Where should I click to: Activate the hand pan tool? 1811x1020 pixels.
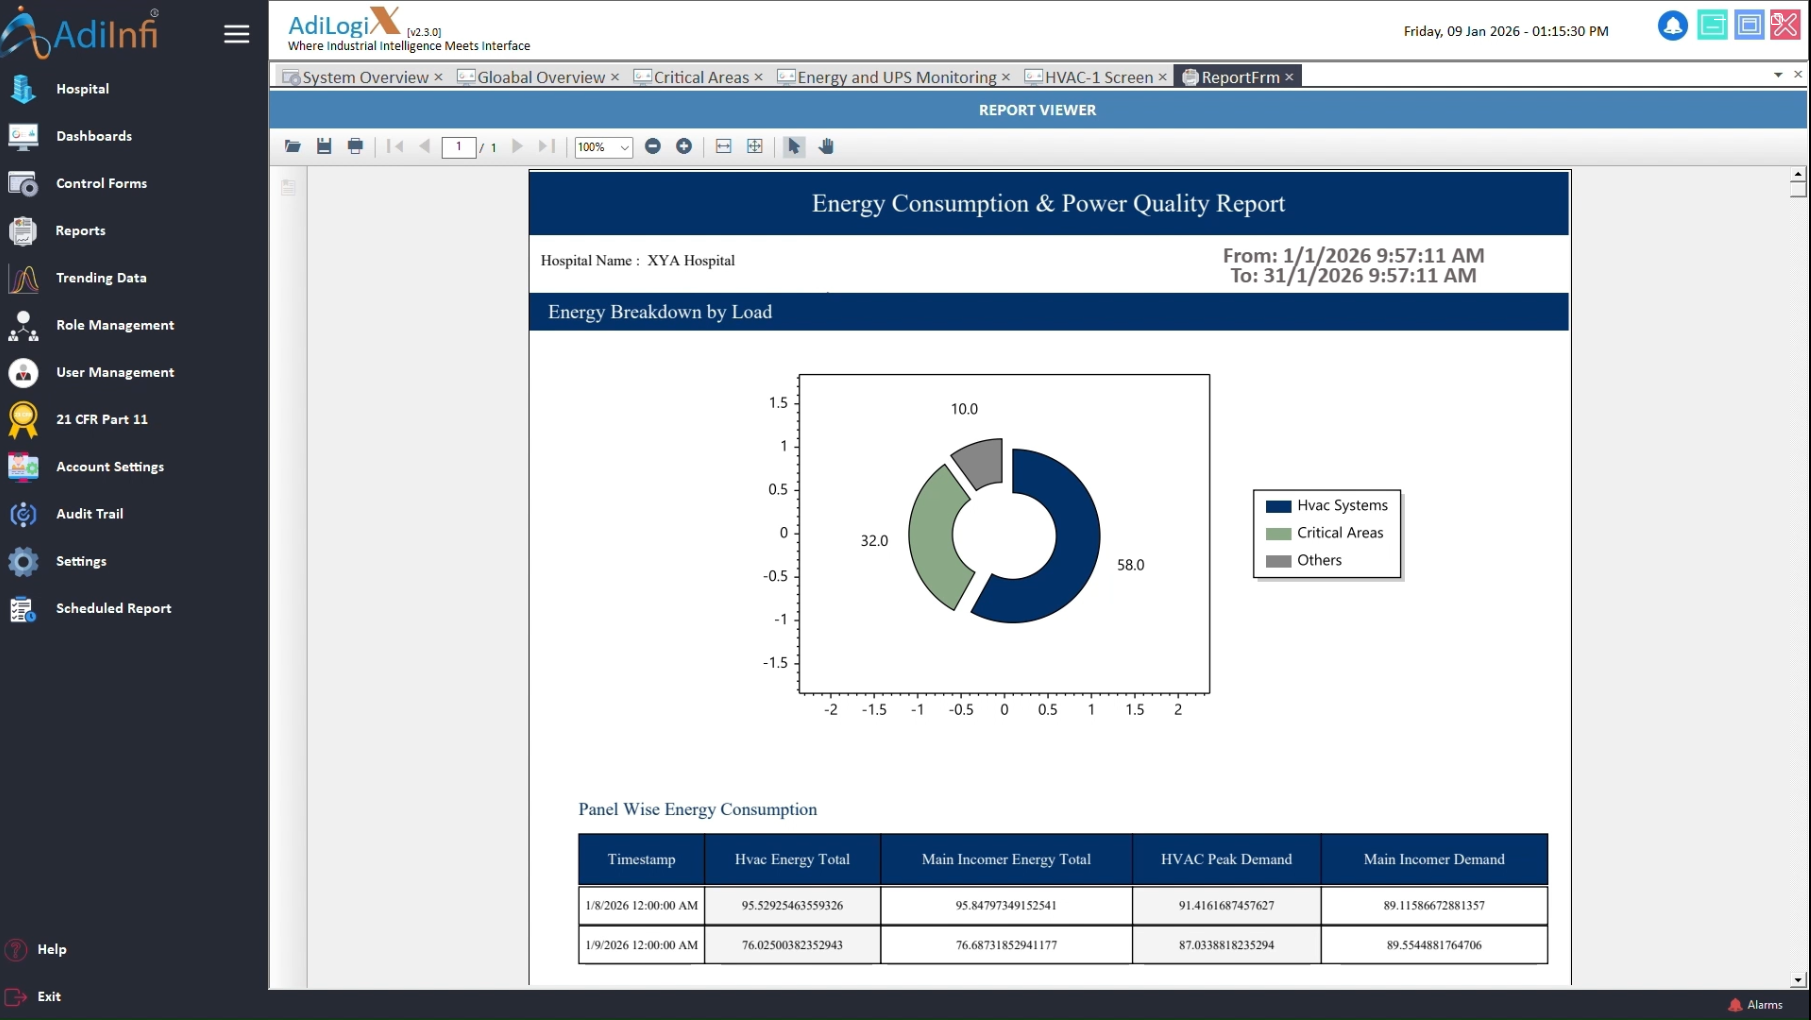[826, 146]
